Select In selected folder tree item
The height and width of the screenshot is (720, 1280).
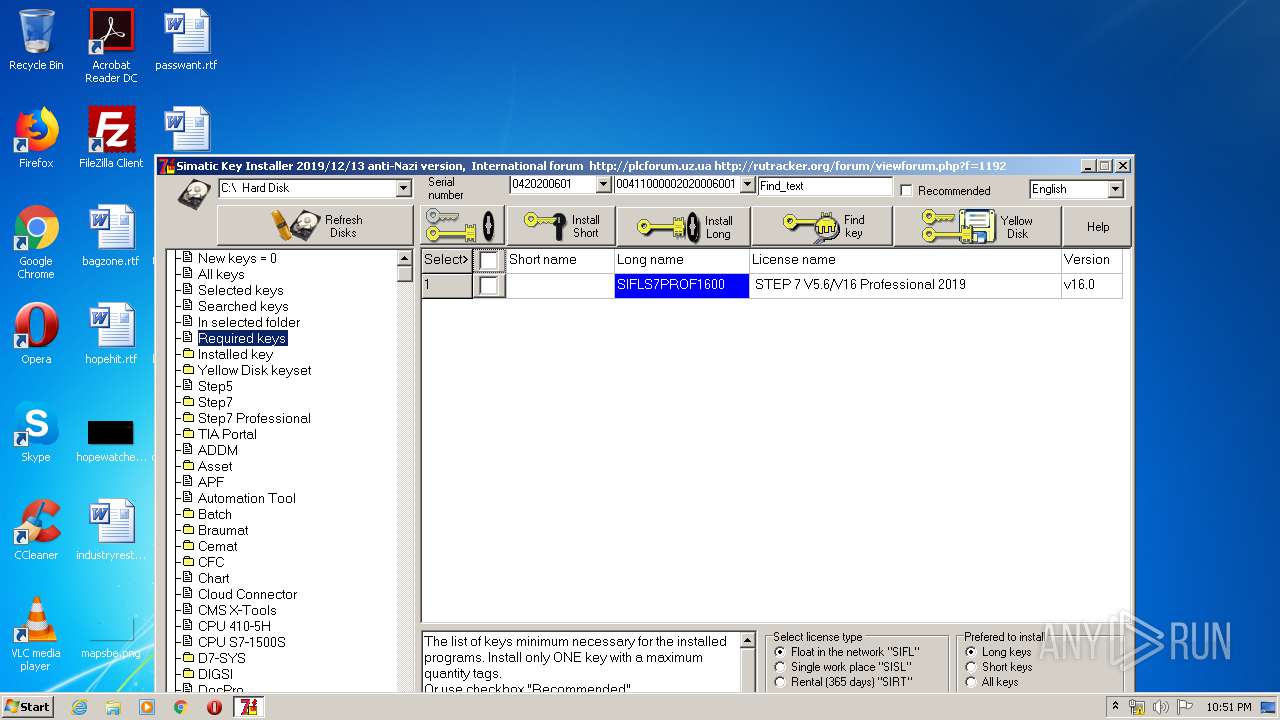tap(249, 322)
